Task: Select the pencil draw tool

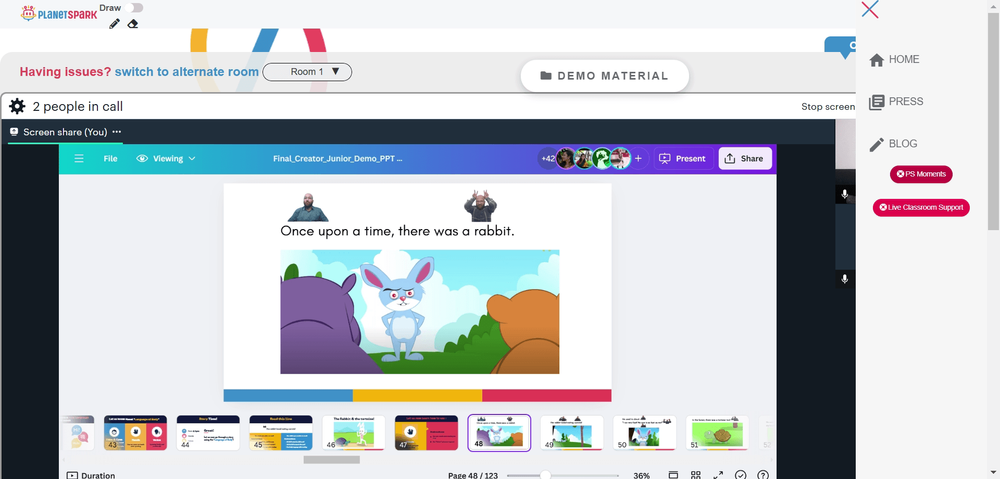Action: click(x=115, y=24)
